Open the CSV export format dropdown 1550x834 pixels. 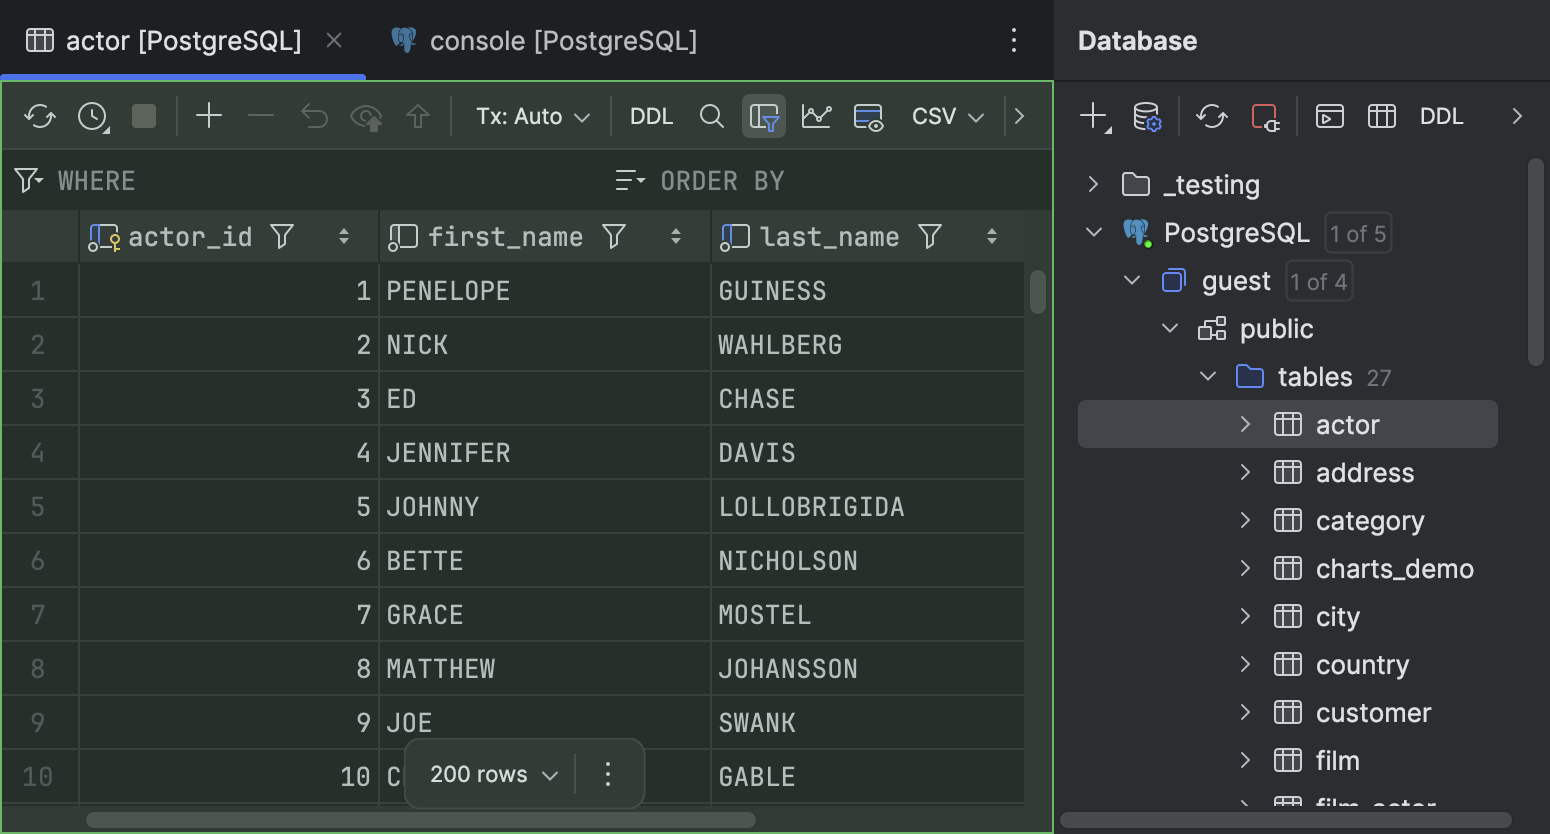[946, 115]
